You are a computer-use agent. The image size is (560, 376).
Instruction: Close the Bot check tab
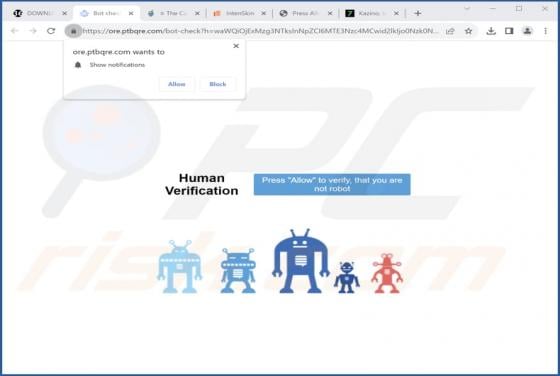click(131, 13)
